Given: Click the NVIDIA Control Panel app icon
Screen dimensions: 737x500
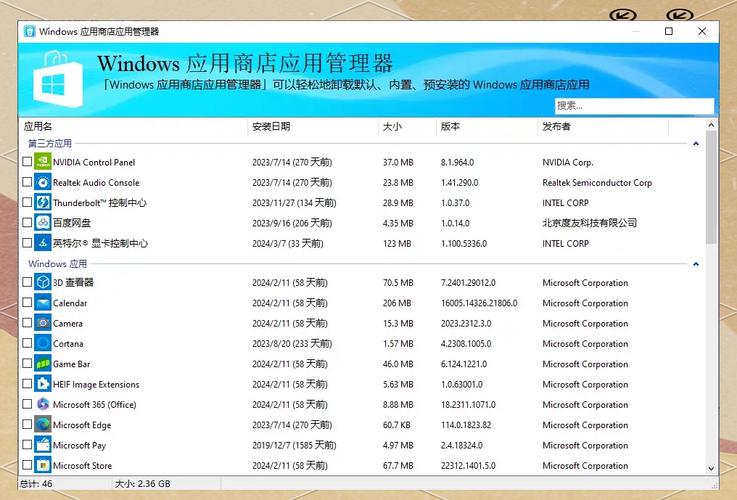Looking at the screenshot, I should pyautogui.click(x=42, y=162).
